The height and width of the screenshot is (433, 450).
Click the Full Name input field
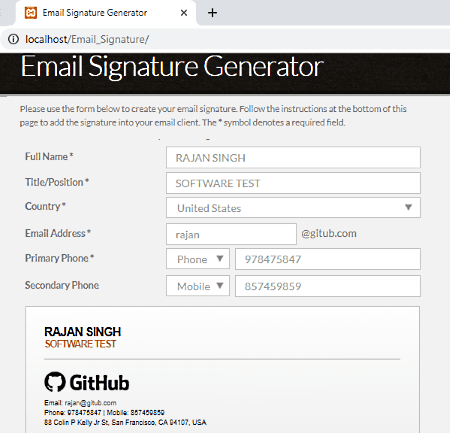pos(293,157)
